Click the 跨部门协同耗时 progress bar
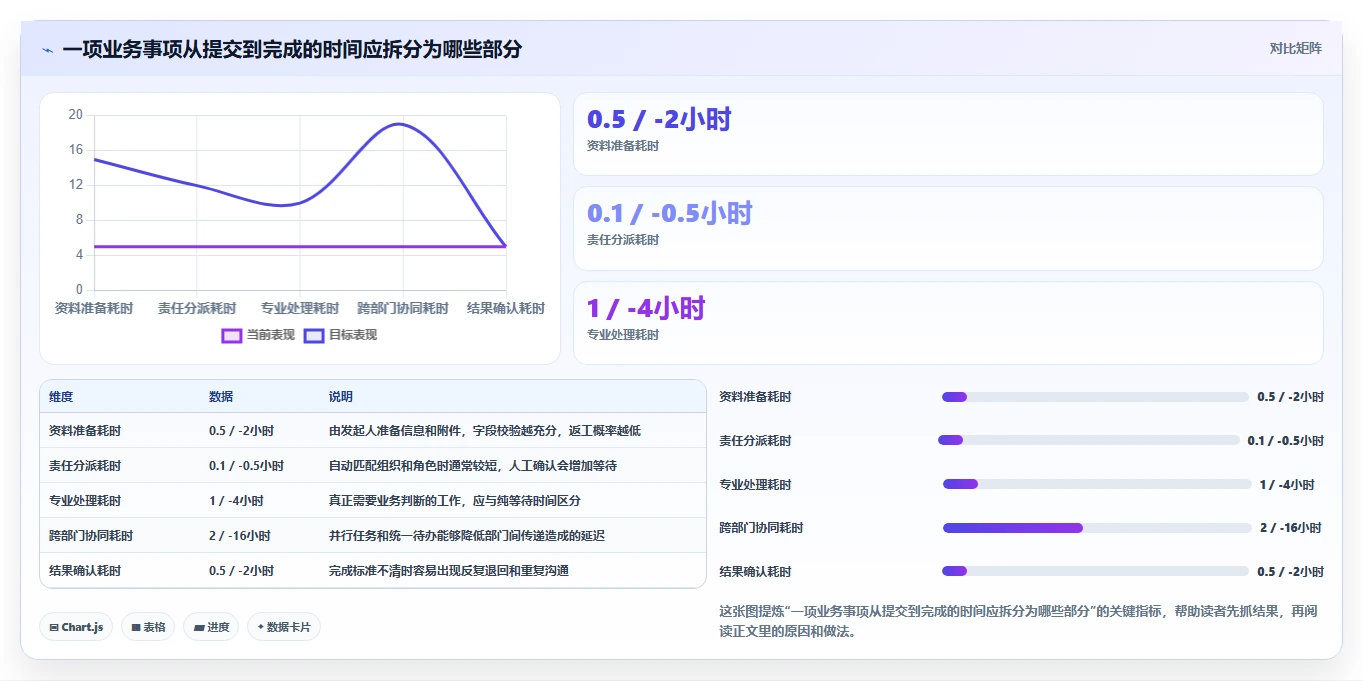This screenshot has width=1363, height=681. pyautogui.click(x=1097, y=528)
